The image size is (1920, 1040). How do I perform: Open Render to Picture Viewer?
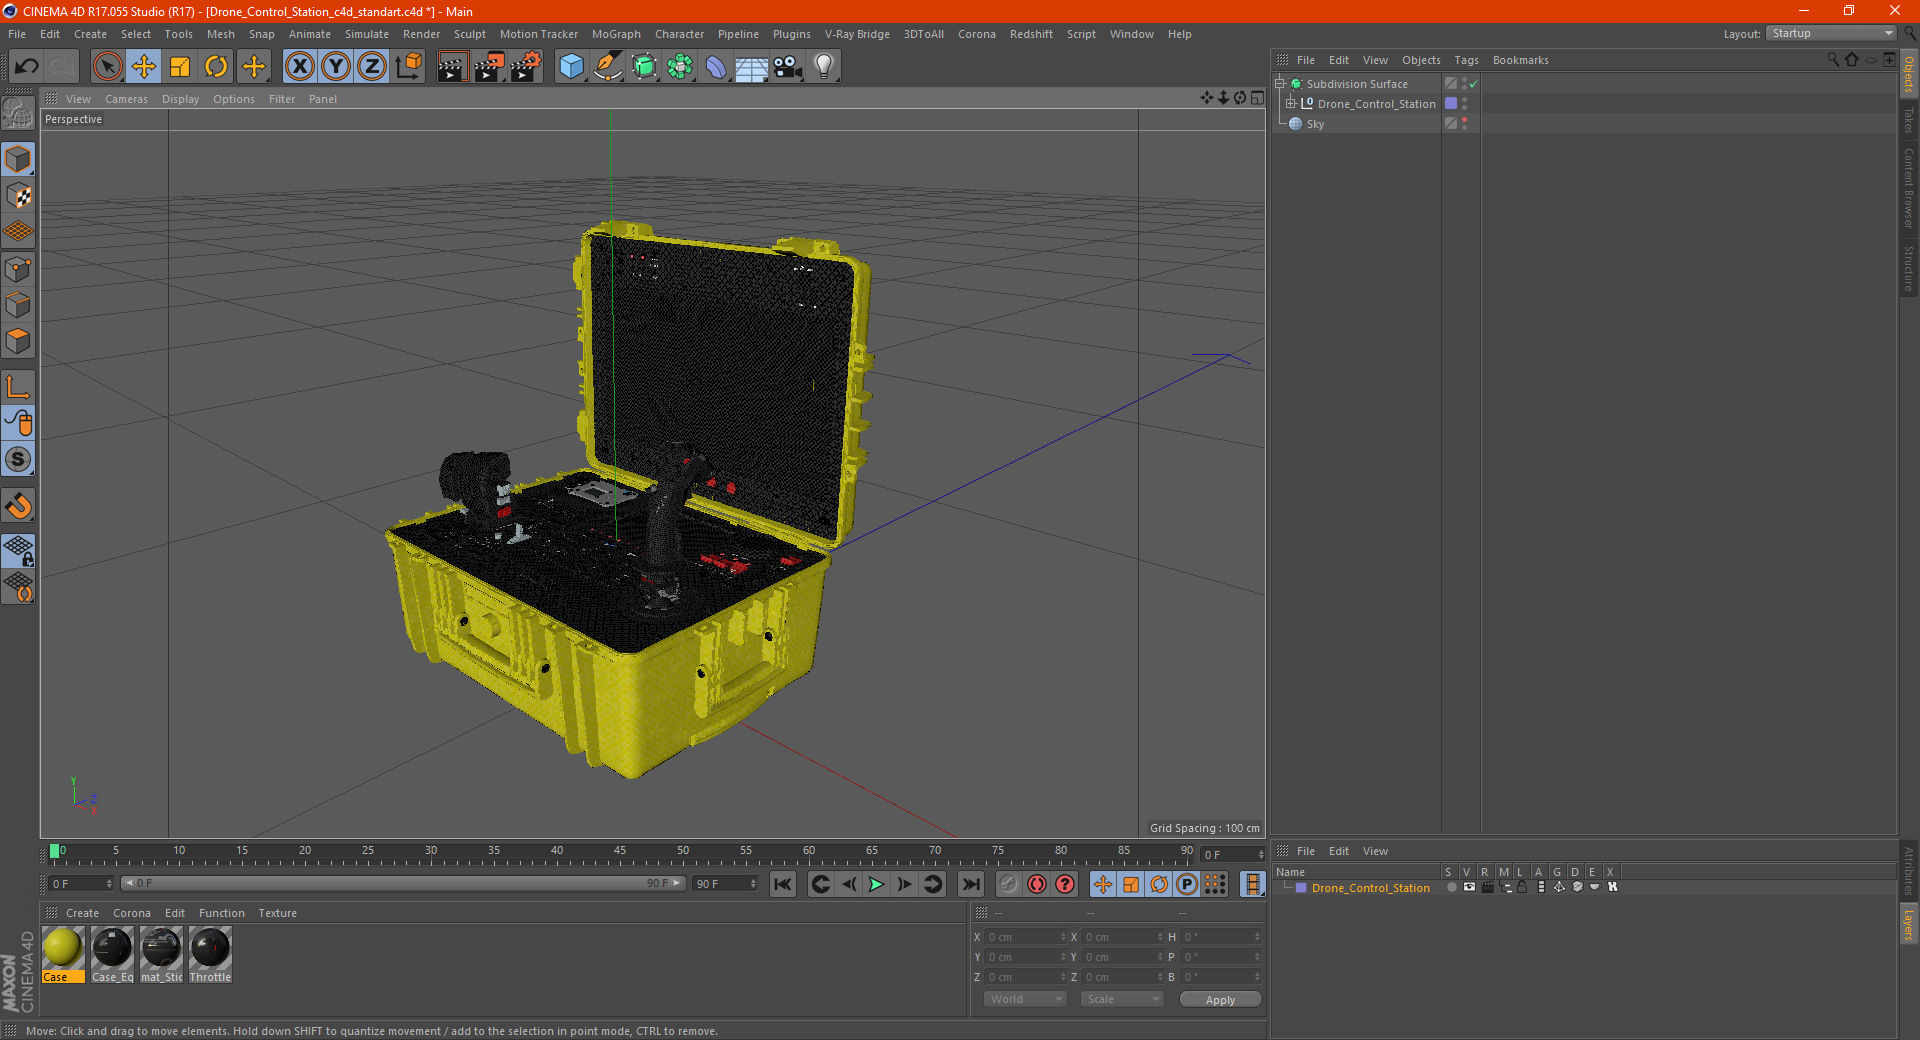pyautogui.click(x=489, y=67)
